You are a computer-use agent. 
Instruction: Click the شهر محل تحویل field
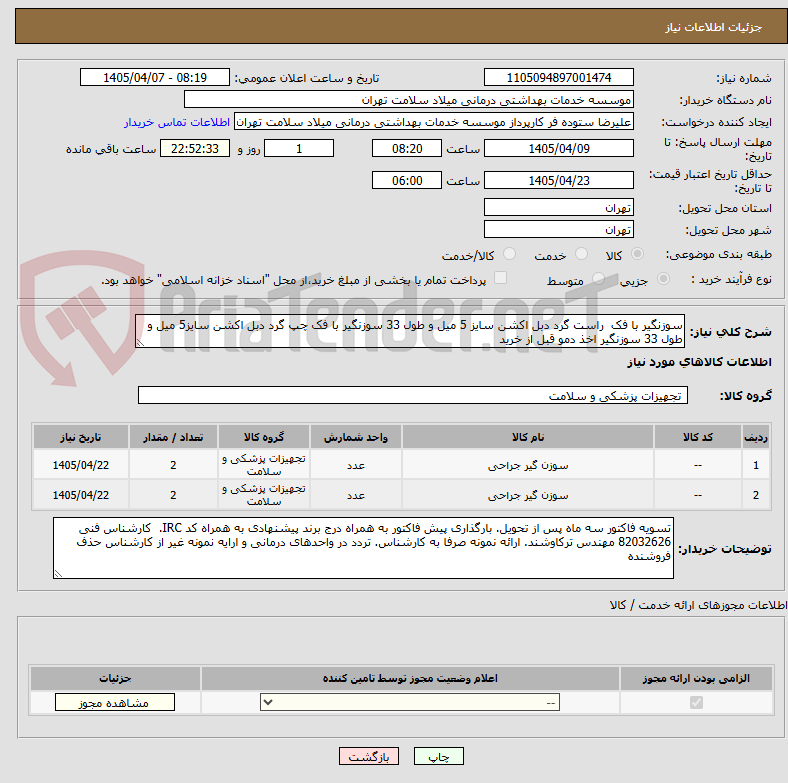click(558, 230)
